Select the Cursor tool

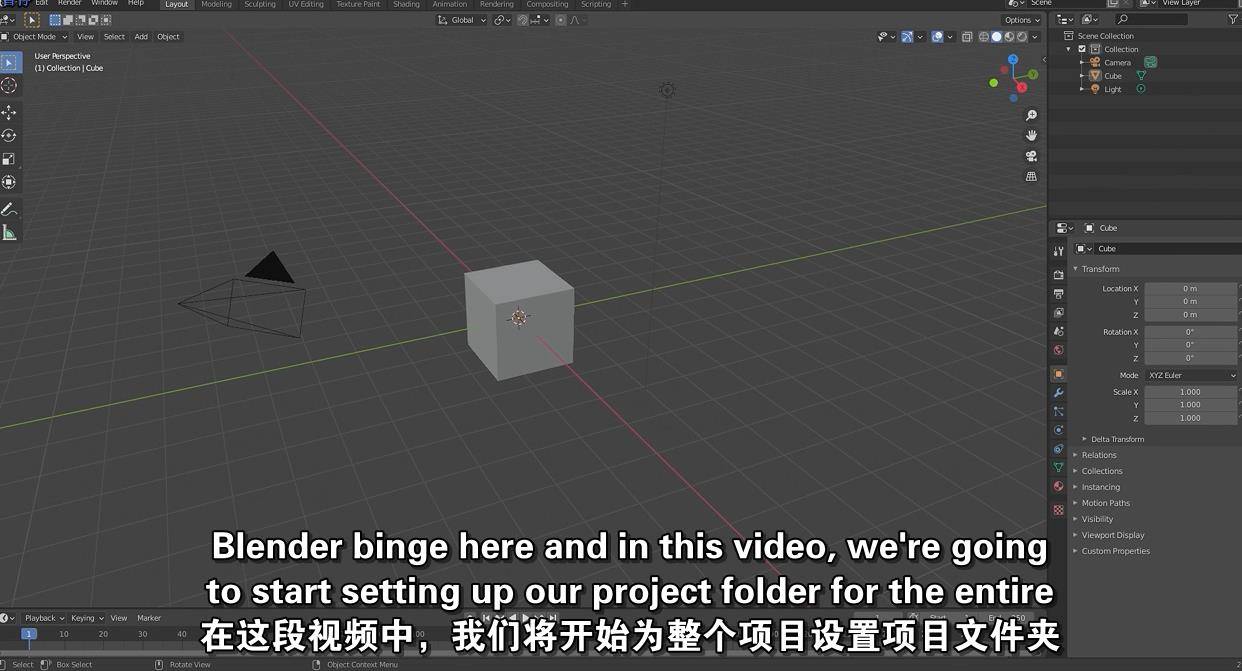10,86
